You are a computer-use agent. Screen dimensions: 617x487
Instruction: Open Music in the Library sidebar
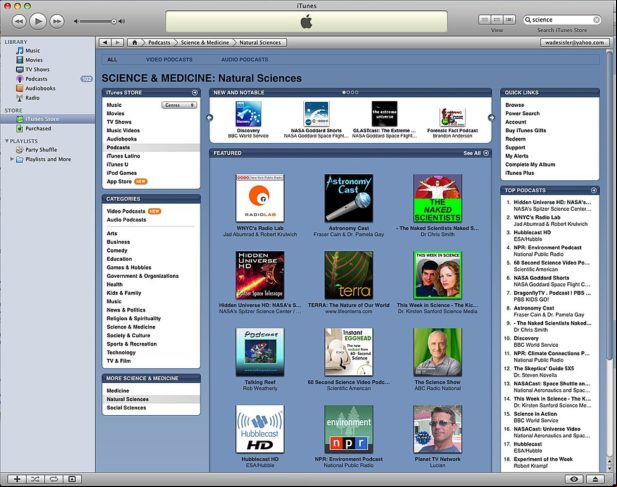click(32, 50)
